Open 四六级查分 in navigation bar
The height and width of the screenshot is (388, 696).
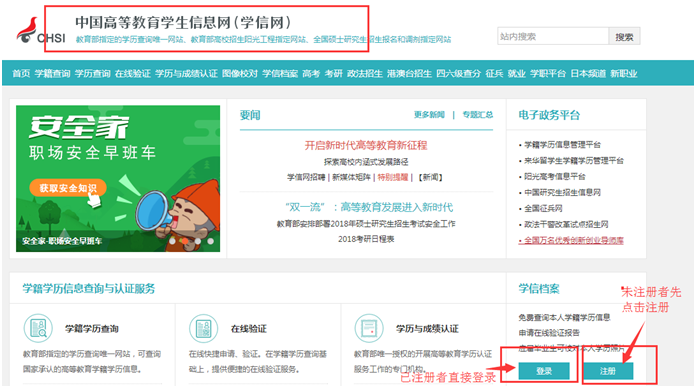click(x=459, y=73)
